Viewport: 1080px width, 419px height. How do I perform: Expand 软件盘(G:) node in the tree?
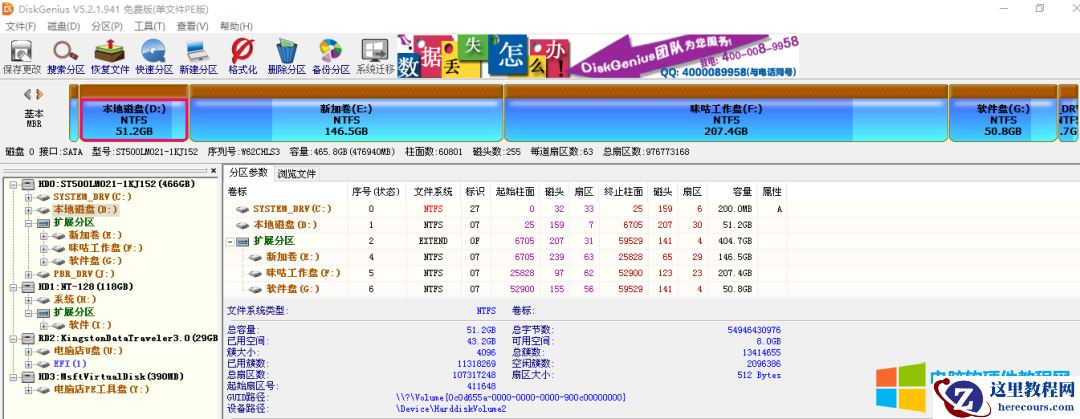coord(44,261)
